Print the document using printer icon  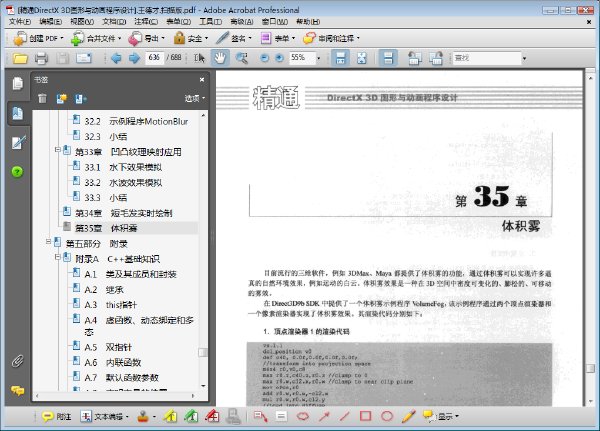(x=41, y=58)
